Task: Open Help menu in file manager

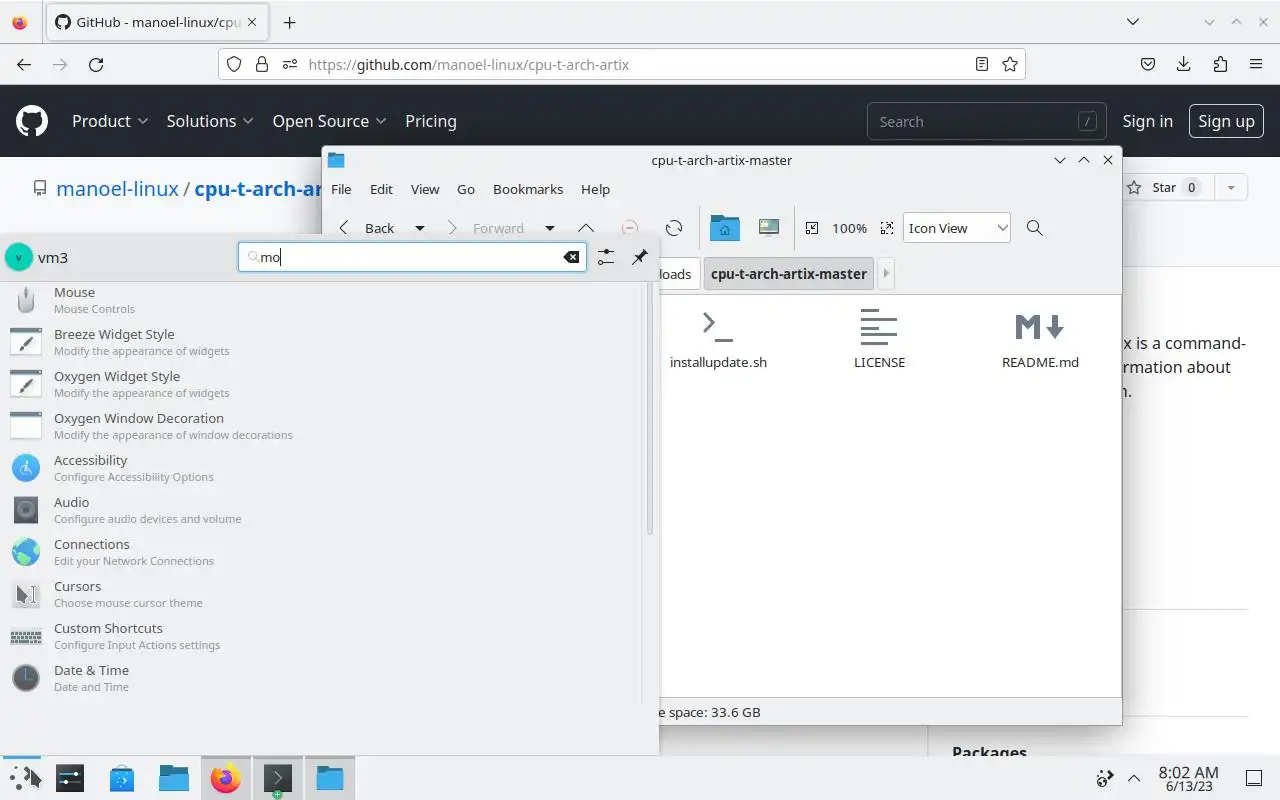Action: point(595,189)
